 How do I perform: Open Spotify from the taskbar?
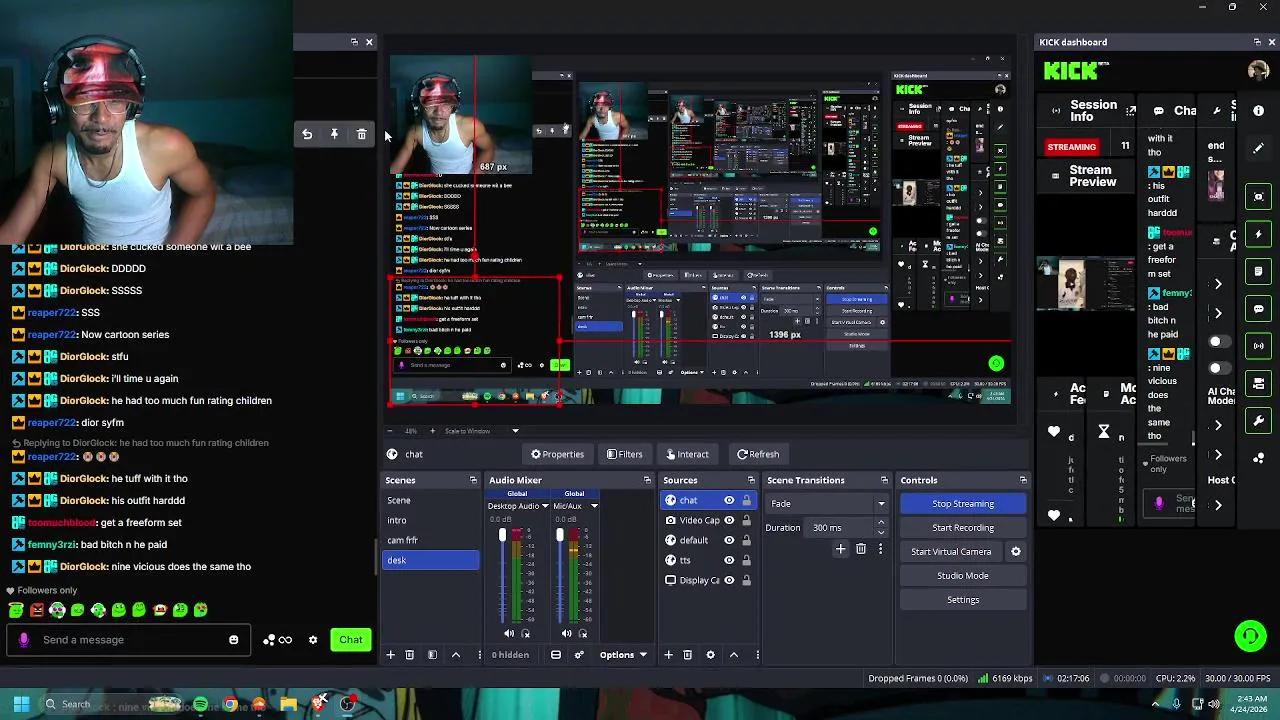coord(201,704)
